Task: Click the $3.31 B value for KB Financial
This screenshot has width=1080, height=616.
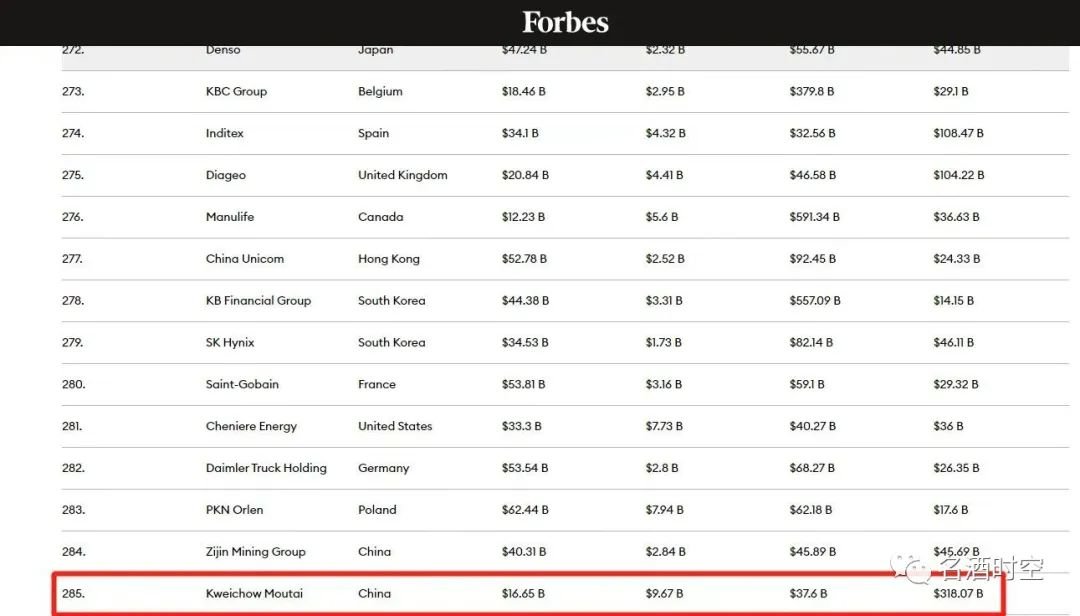Action: coord(664,300)
